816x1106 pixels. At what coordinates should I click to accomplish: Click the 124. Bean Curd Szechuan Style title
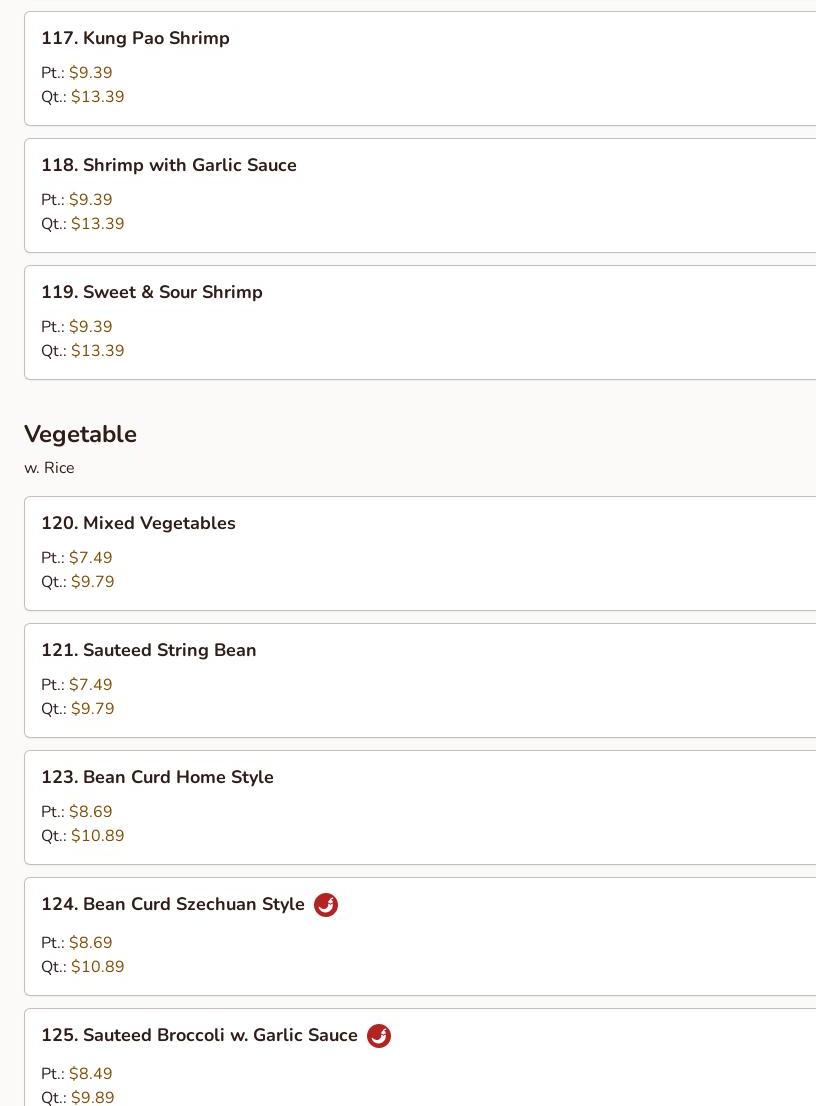(173, 904)
